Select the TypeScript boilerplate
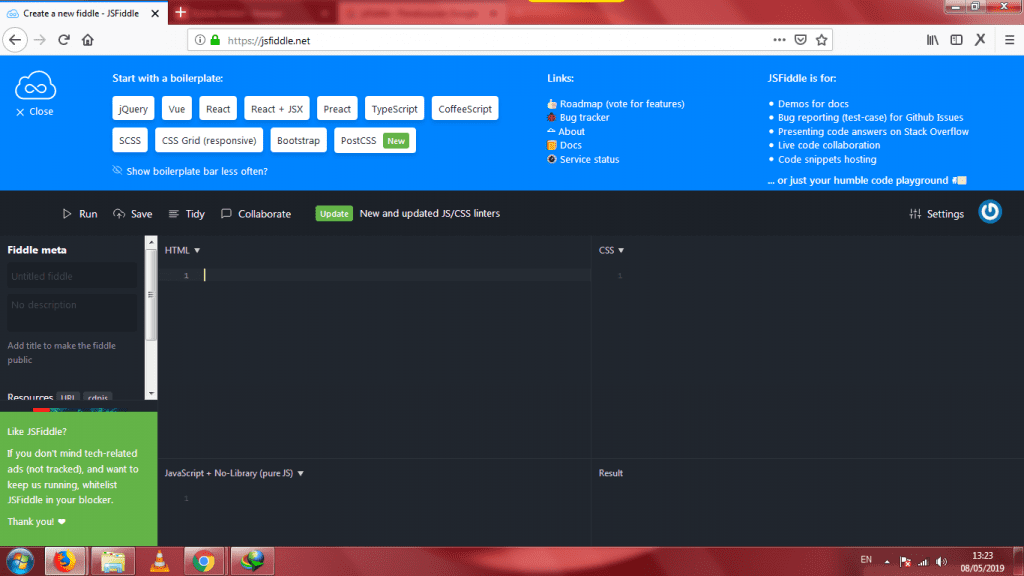1024x576 pixels. (394, 109)
